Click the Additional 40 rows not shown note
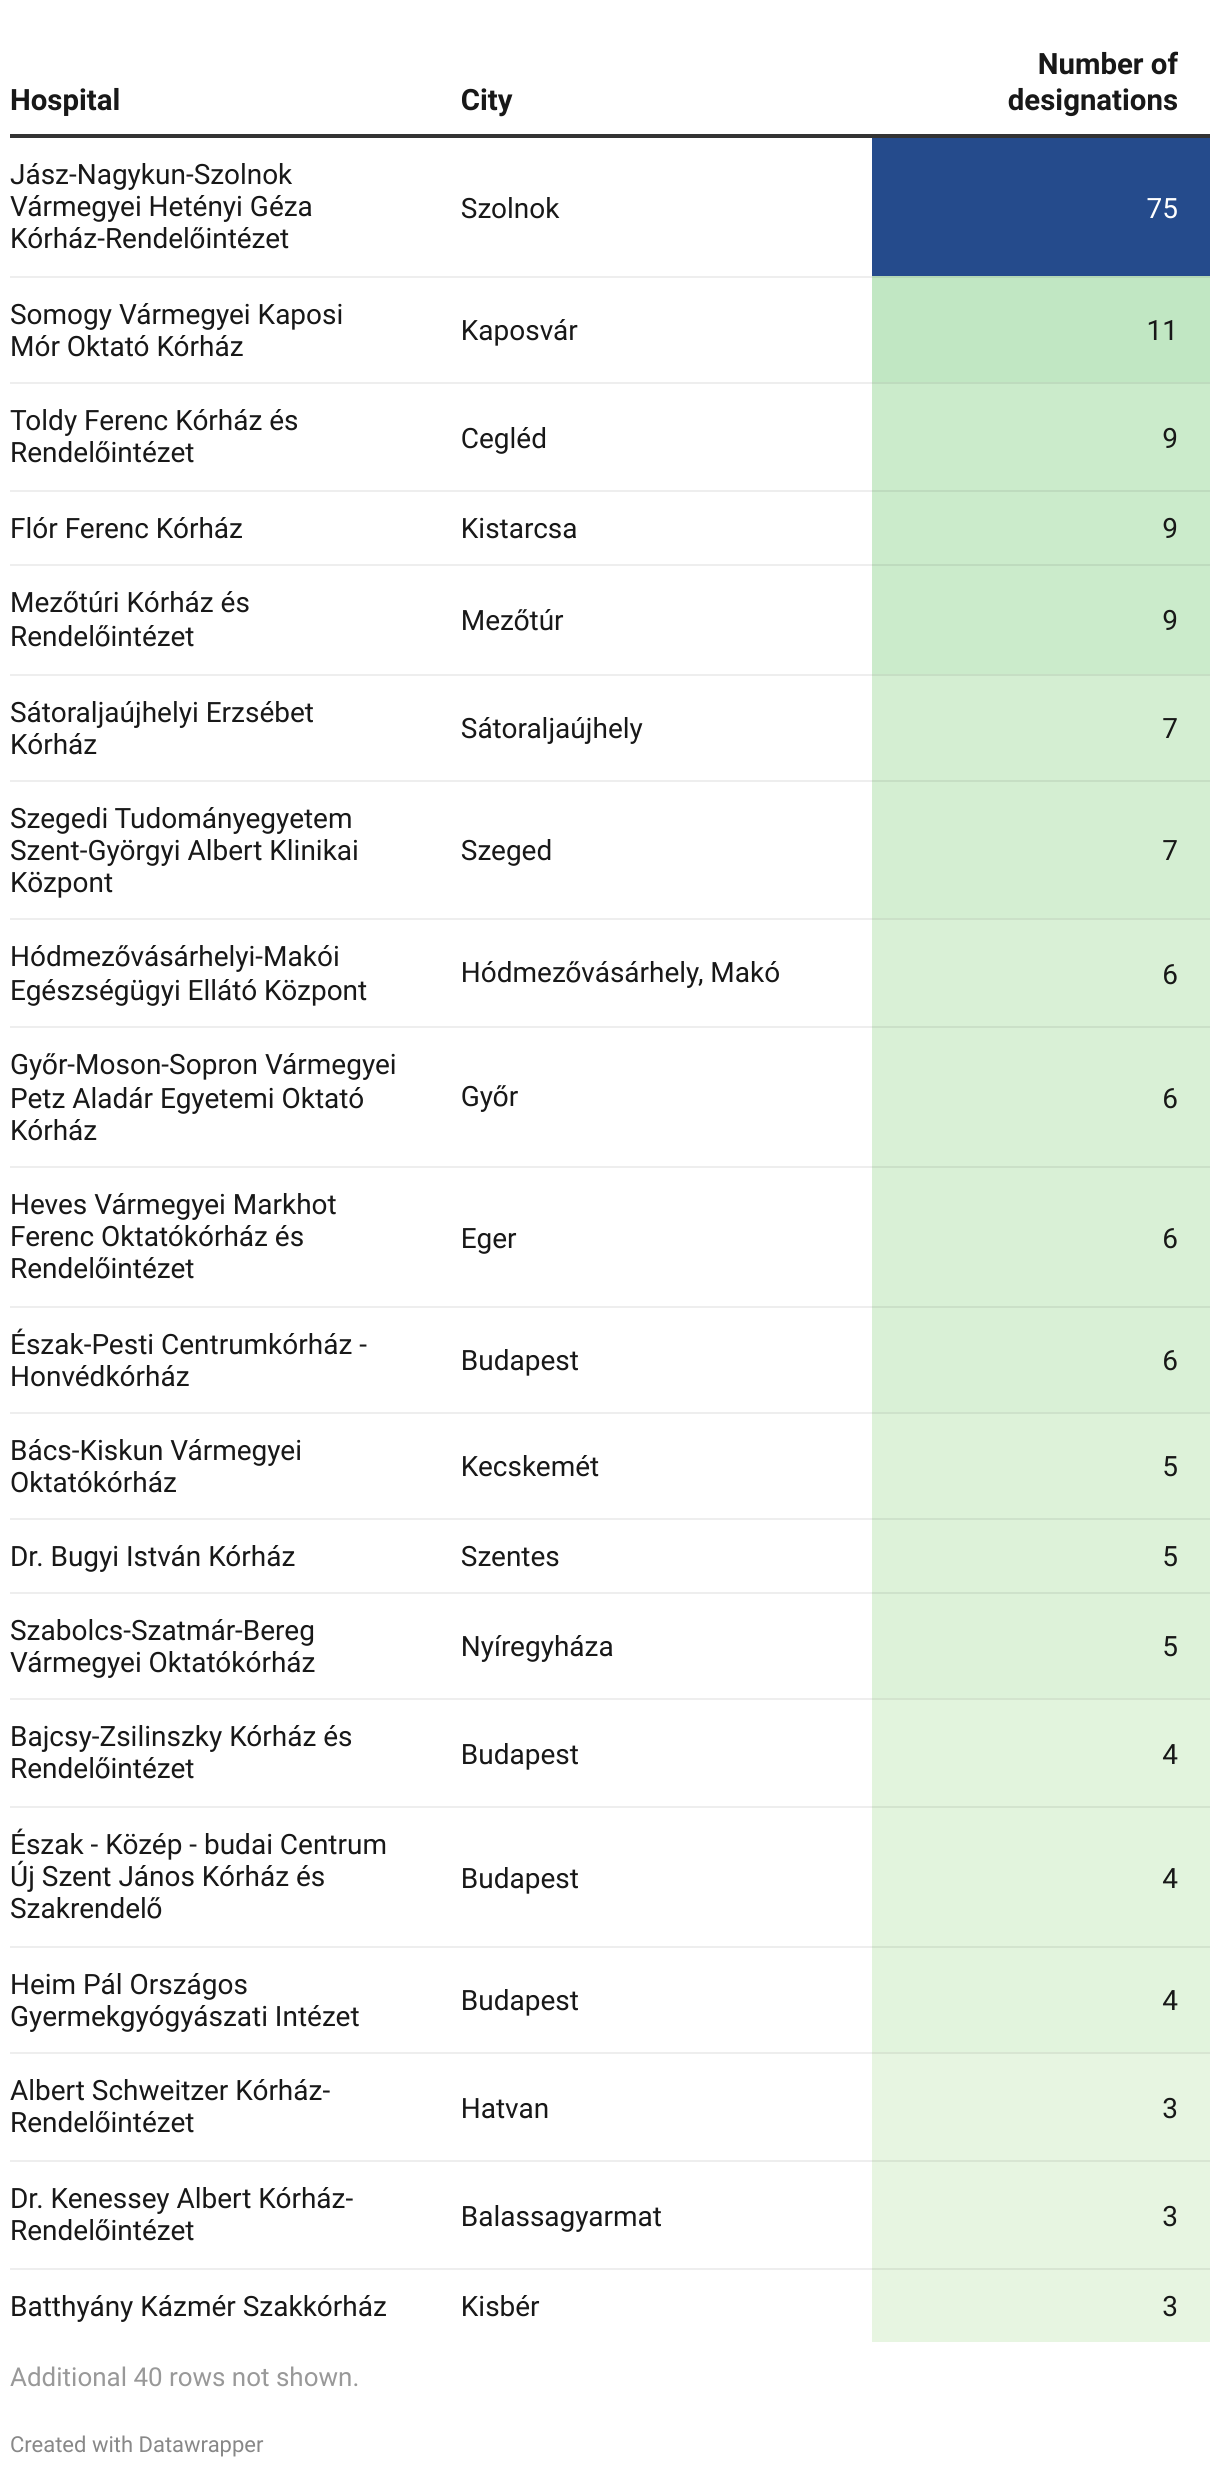 tap(184, 2377)
